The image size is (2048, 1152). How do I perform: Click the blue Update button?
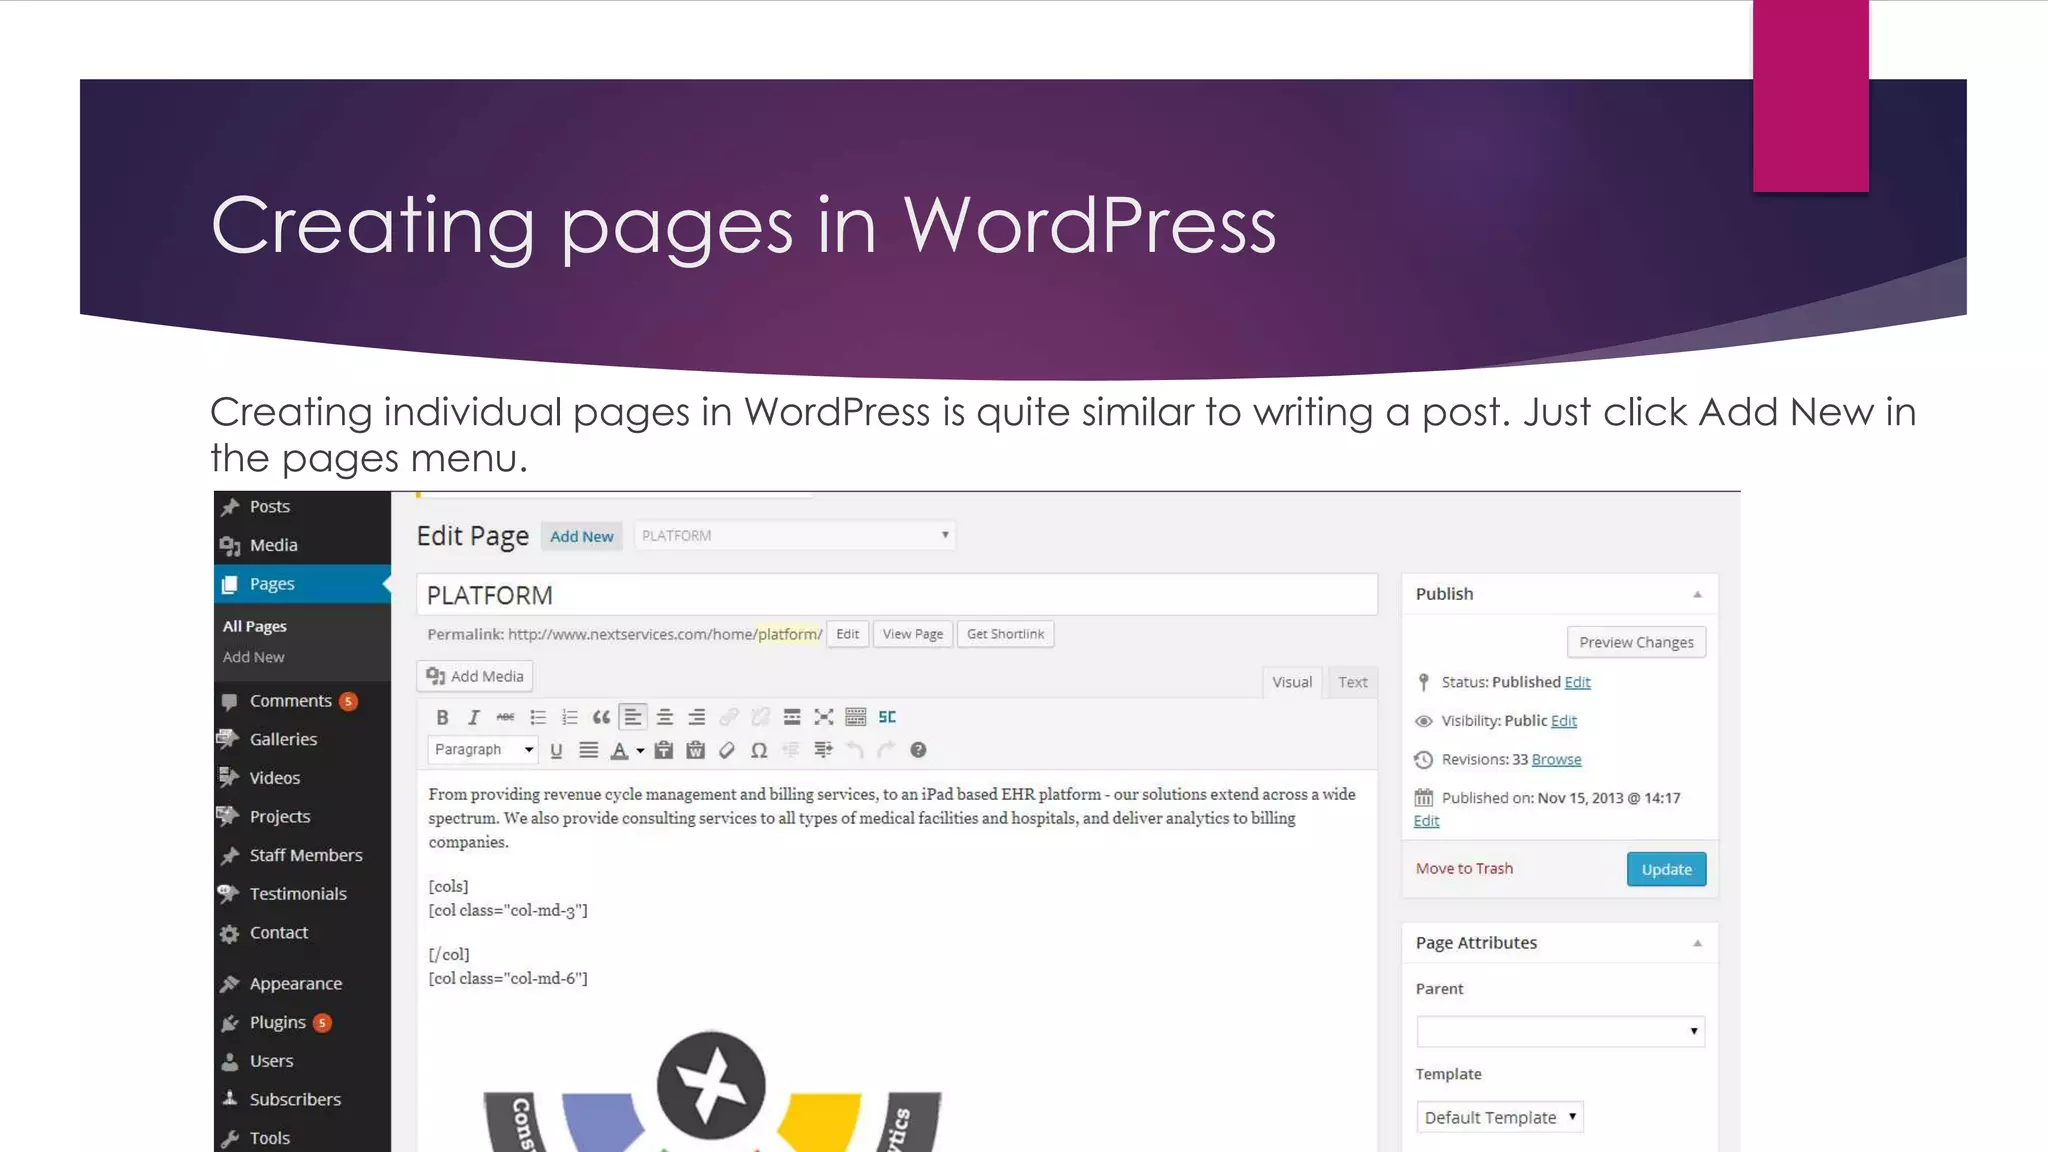[x=1666, y=869]
